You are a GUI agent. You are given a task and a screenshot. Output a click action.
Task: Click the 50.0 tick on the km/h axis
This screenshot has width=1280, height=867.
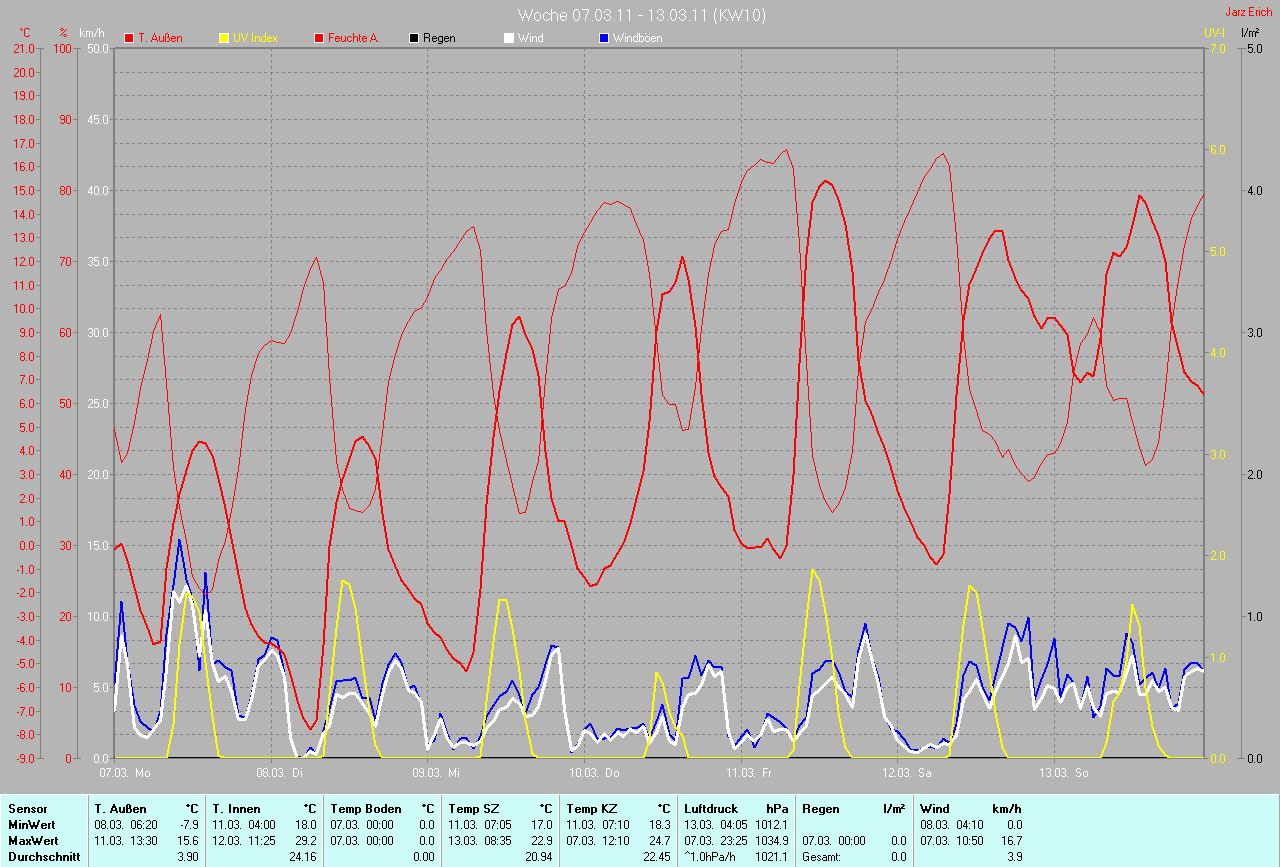click(x=97, y=48)
